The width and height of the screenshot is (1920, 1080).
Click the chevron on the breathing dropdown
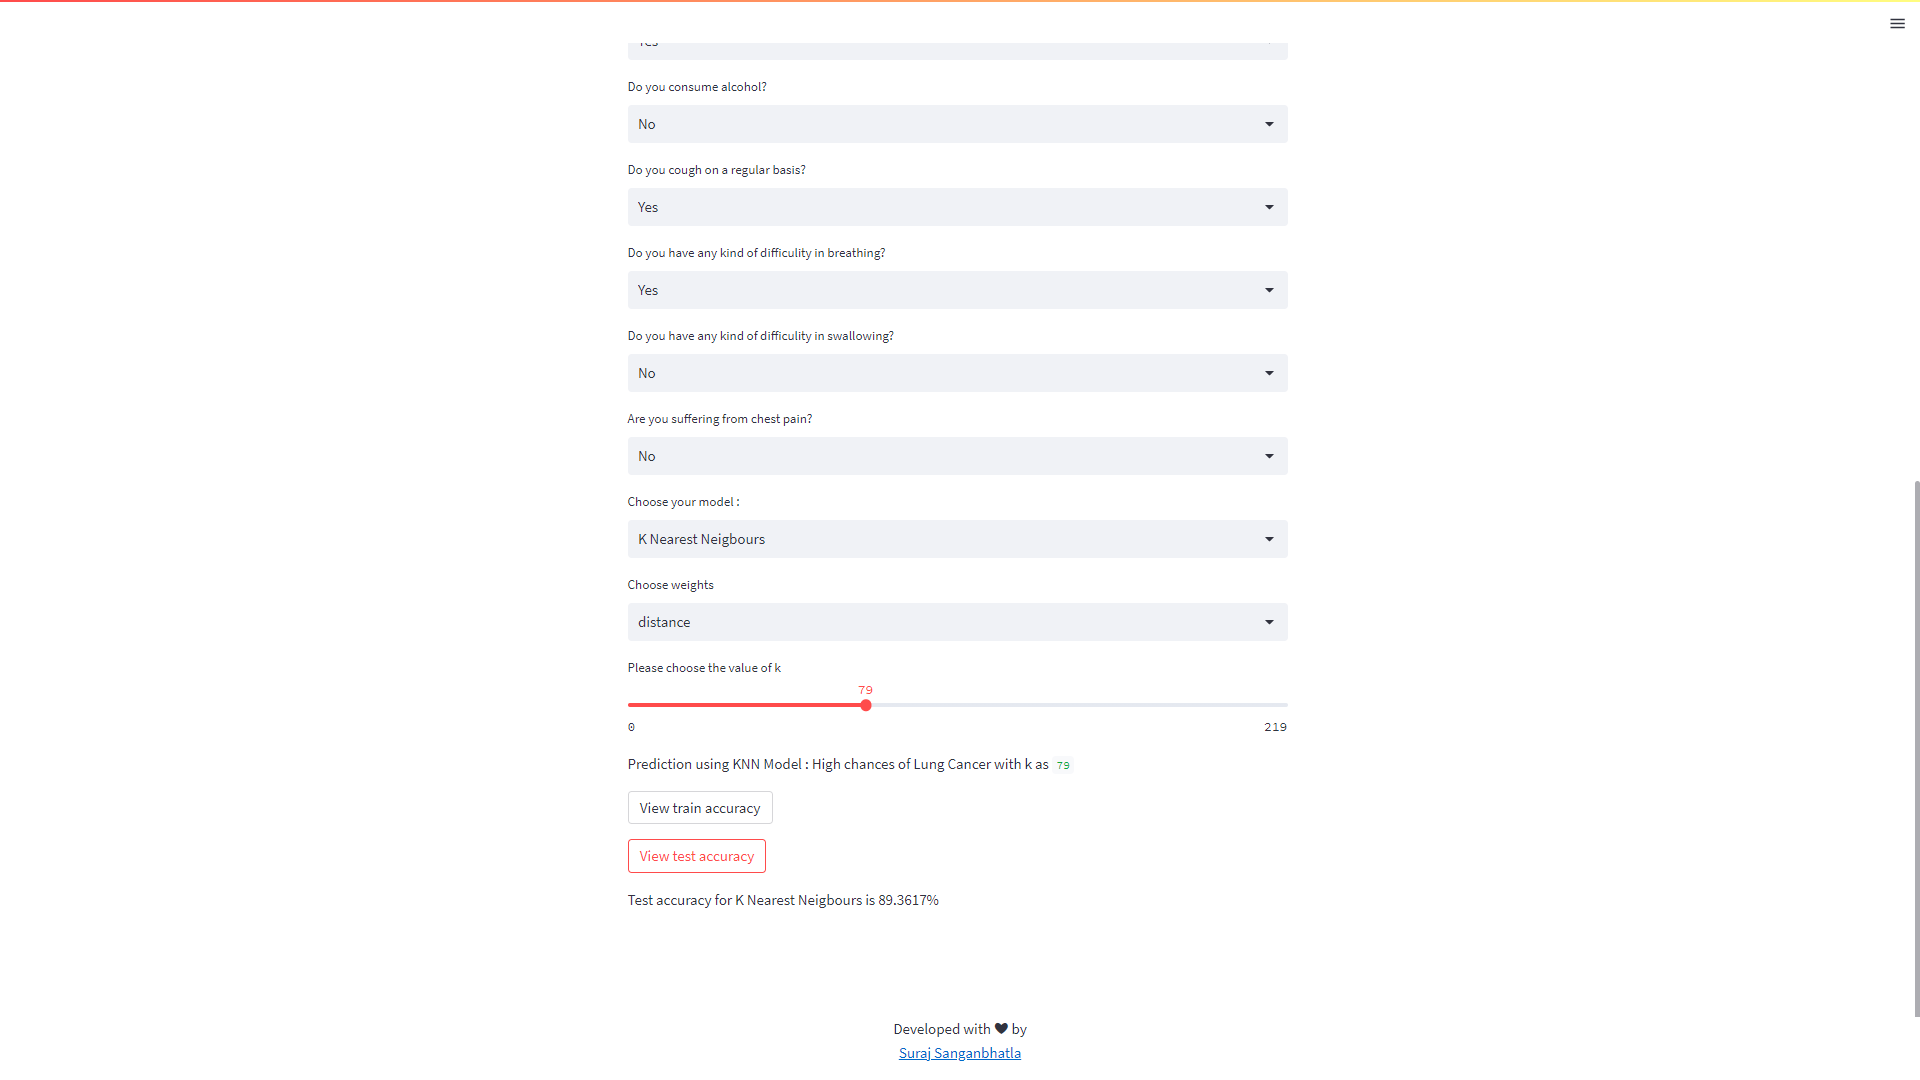(x=1268, y=290)
